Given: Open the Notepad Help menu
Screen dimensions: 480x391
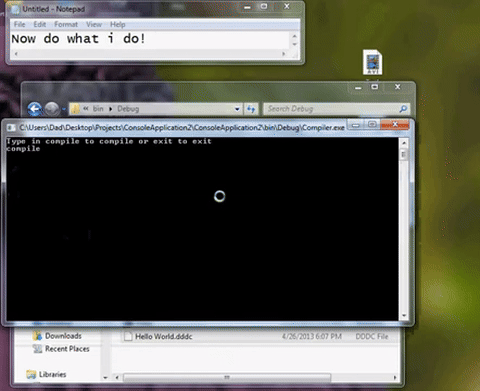Looking at the screenshot, I should (118, 24).
